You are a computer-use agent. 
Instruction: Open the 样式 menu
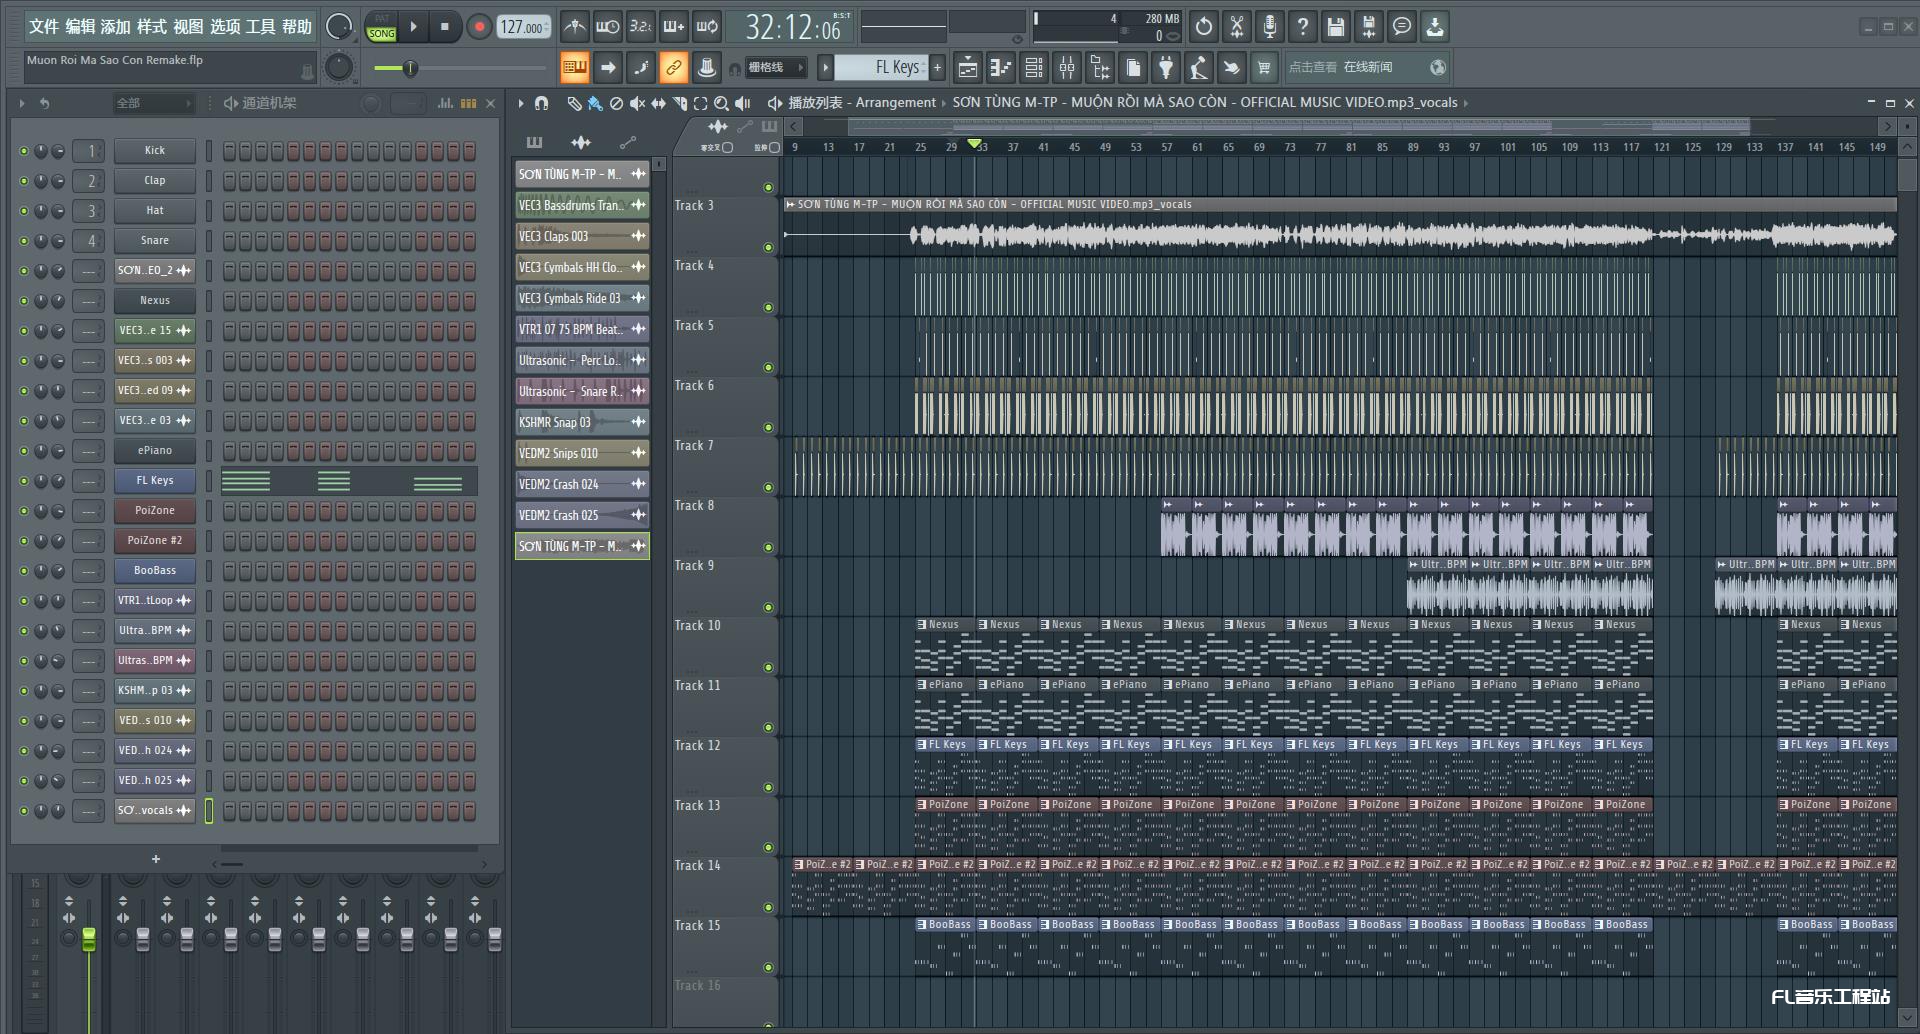(152, 27)
